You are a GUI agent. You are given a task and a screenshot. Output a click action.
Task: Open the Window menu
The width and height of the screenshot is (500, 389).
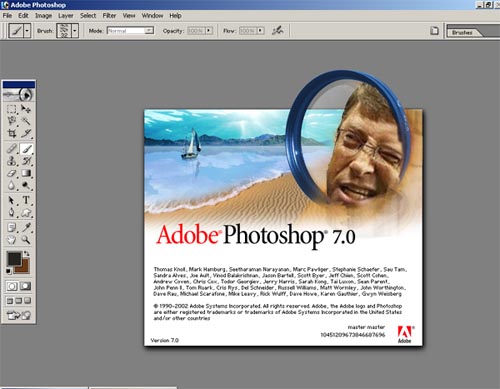(x=152, y=16)
